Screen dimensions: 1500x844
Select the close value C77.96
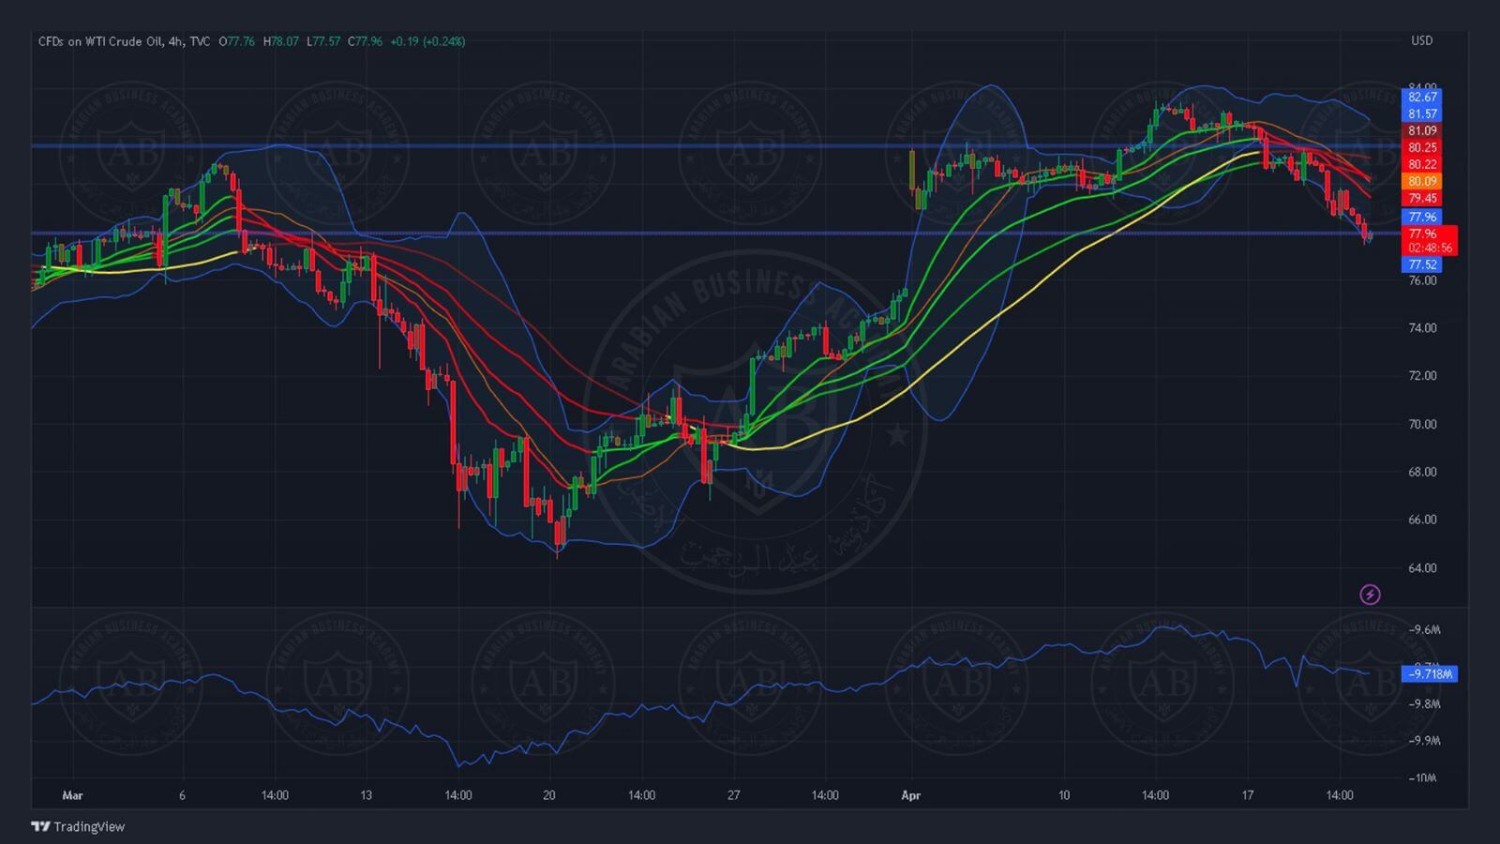(365, 41)
